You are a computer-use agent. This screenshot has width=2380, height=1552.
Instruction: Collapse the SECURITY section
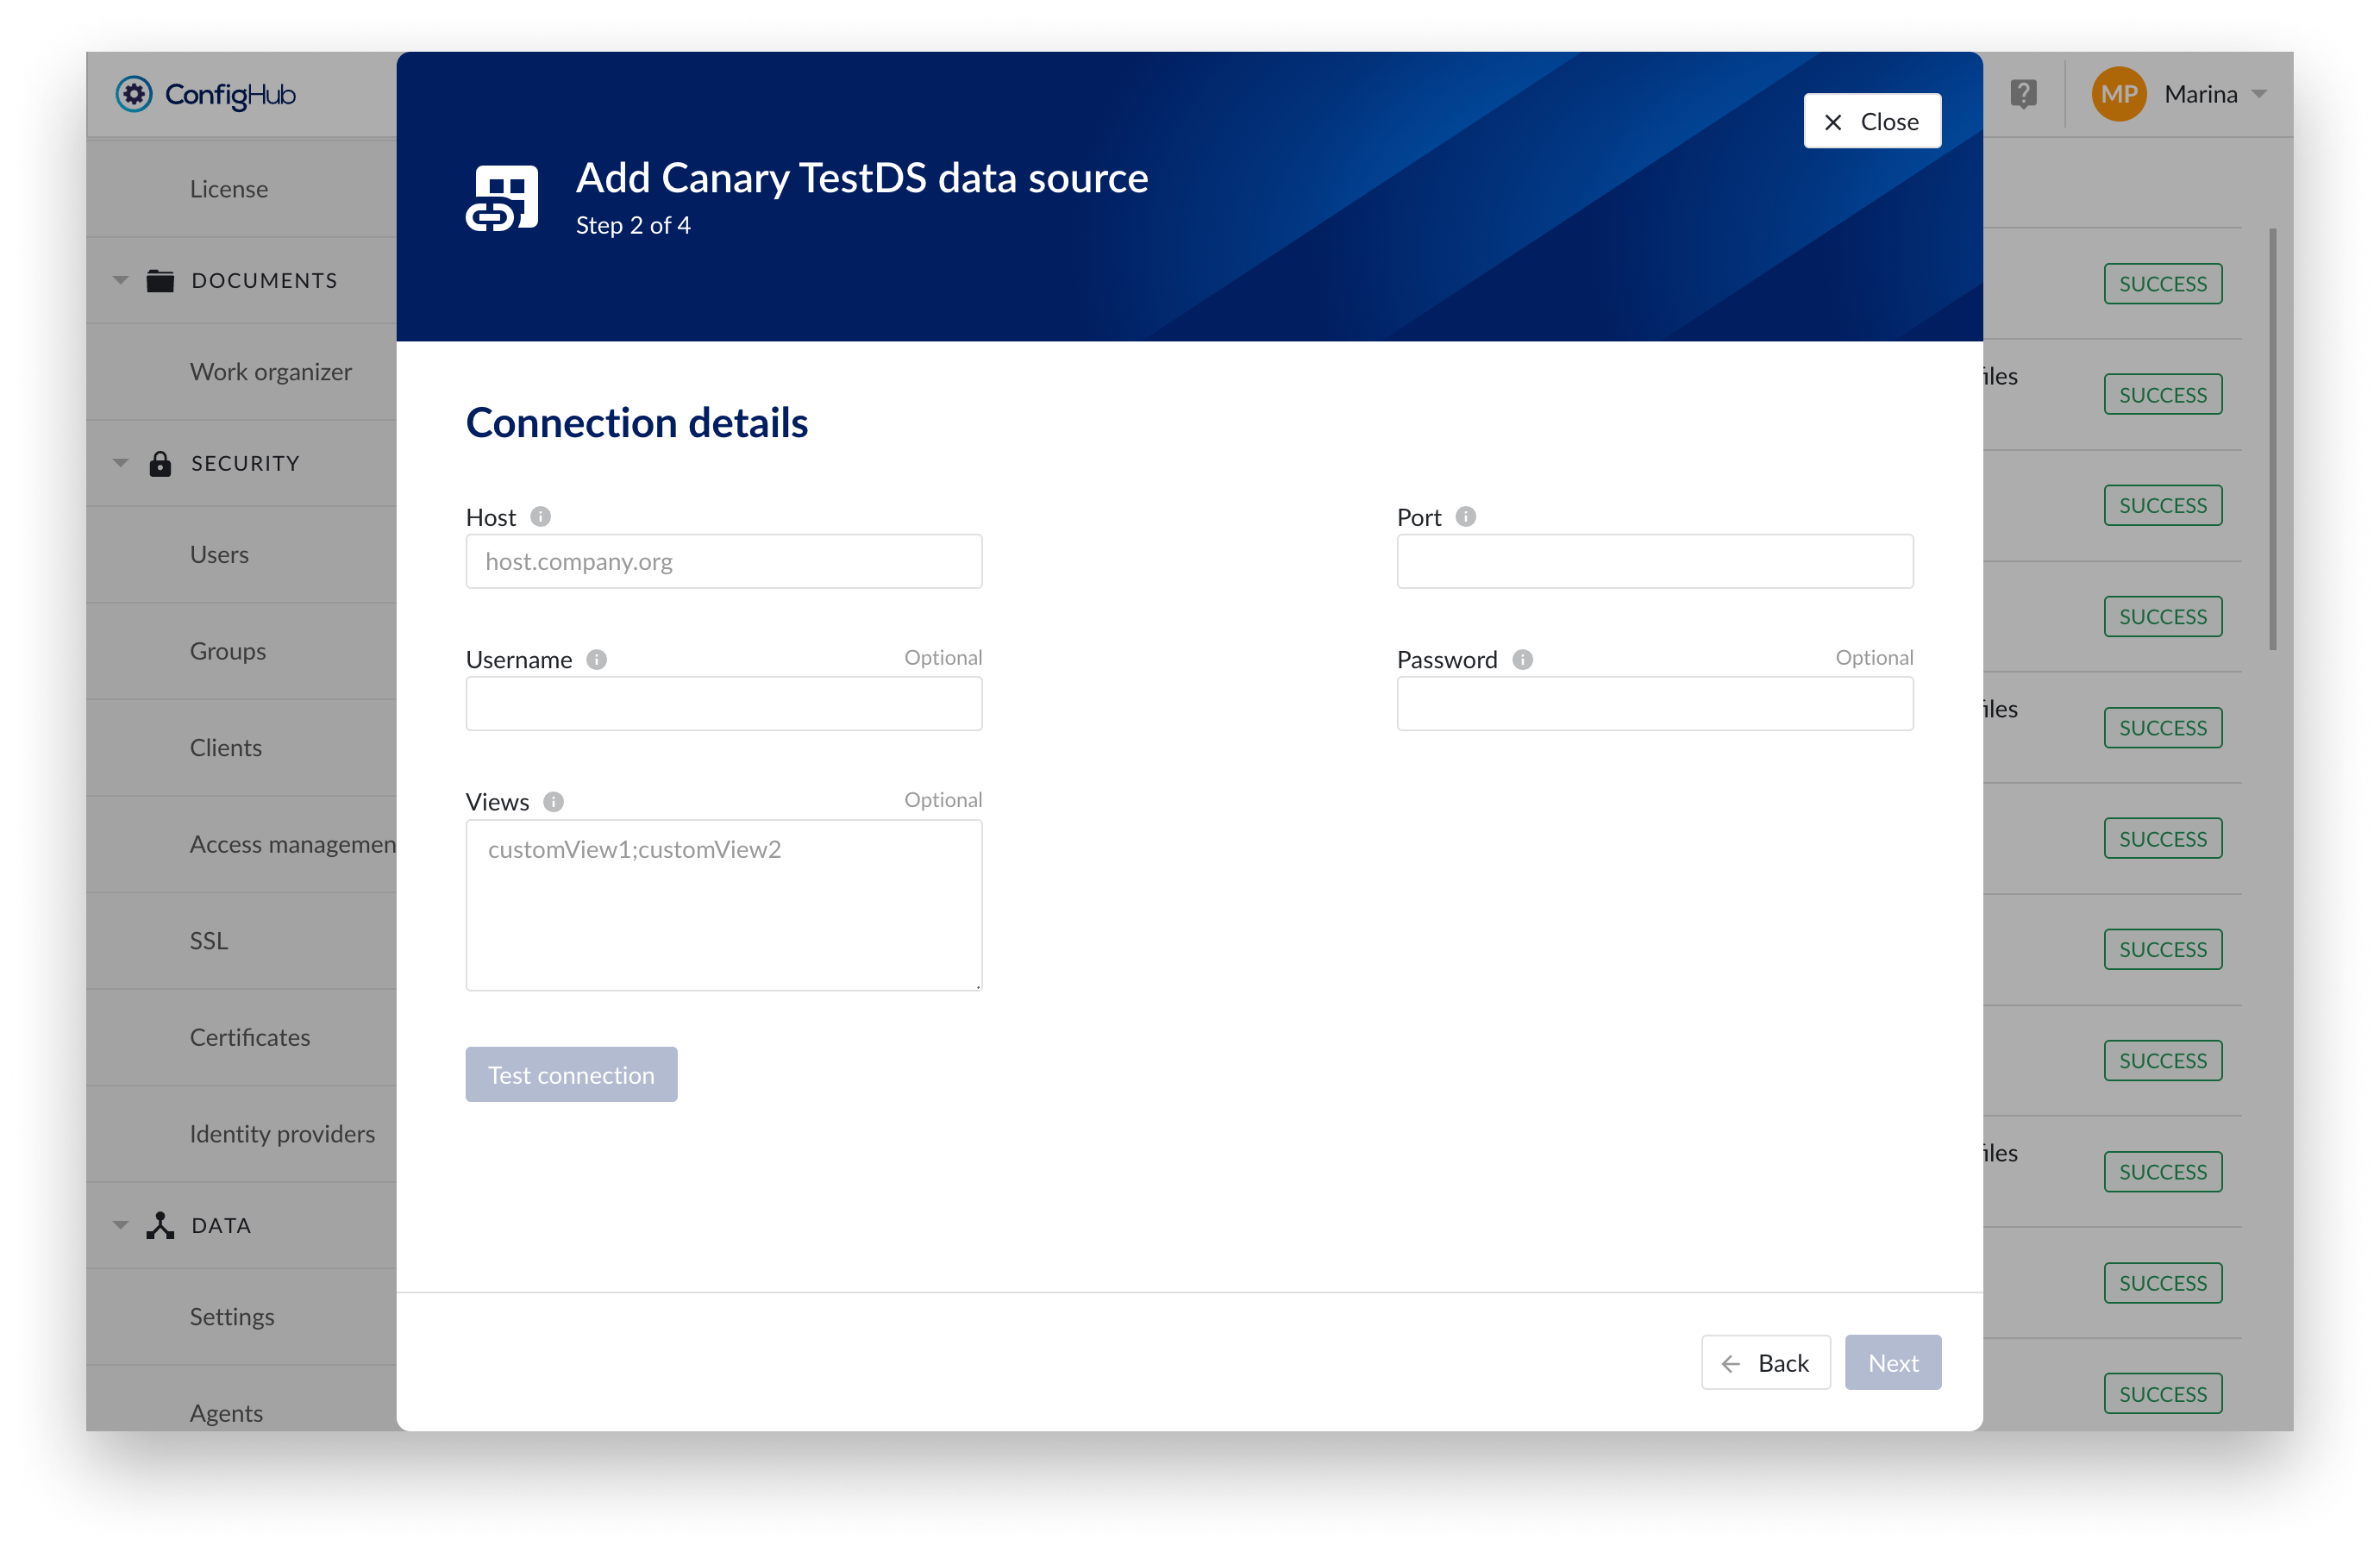[120, 462]
